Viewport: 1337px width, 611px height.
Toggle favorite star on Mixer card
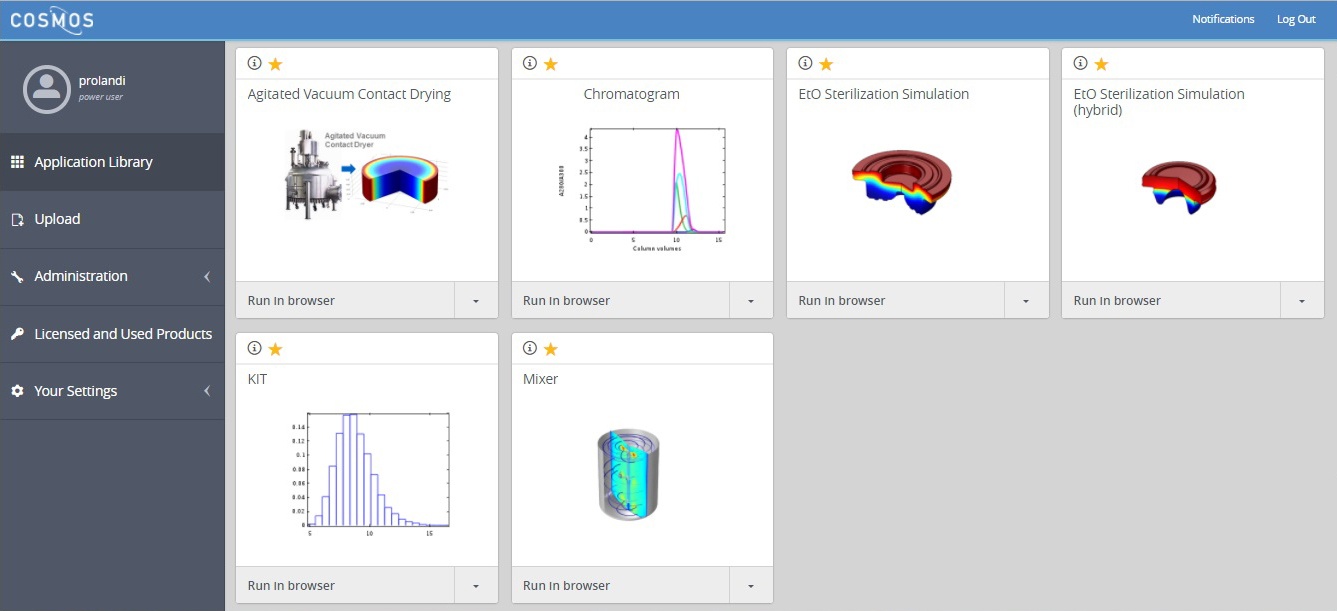[x=551, y=349]
